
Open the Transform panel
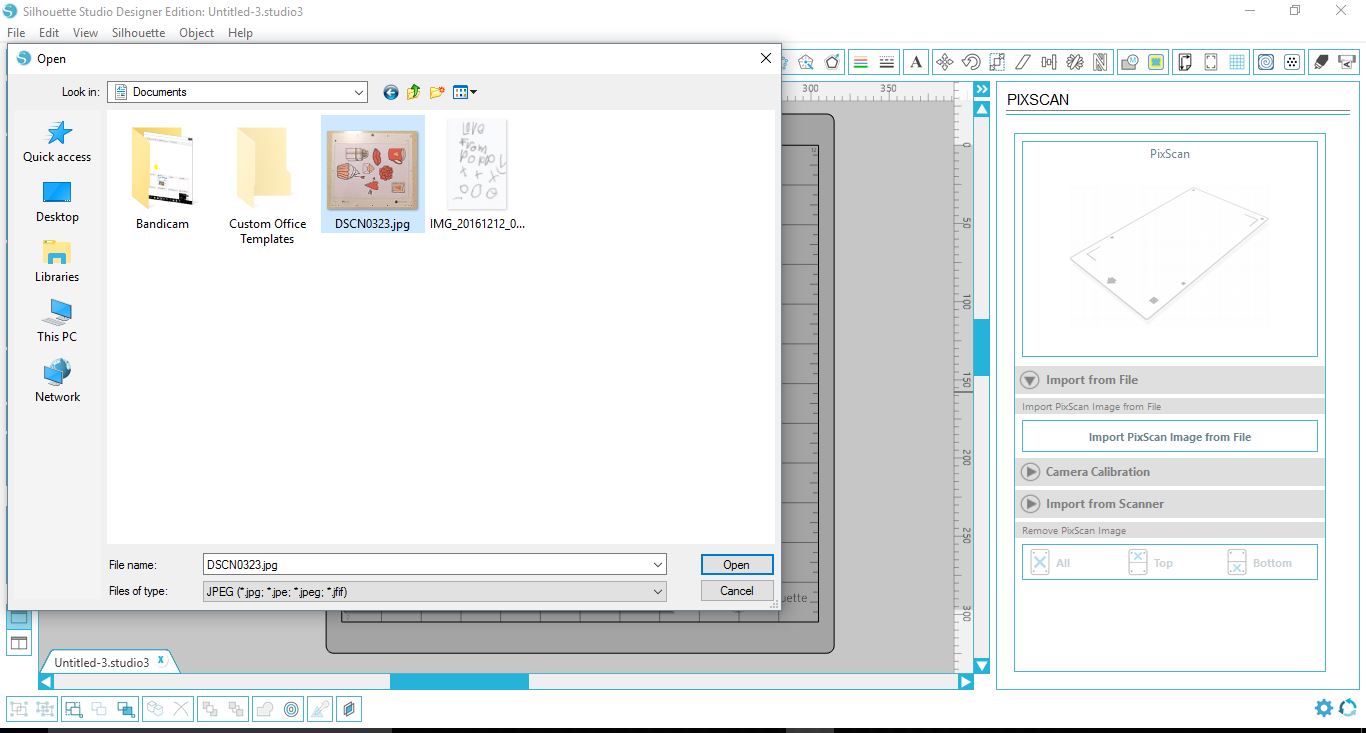pos(944,61)
